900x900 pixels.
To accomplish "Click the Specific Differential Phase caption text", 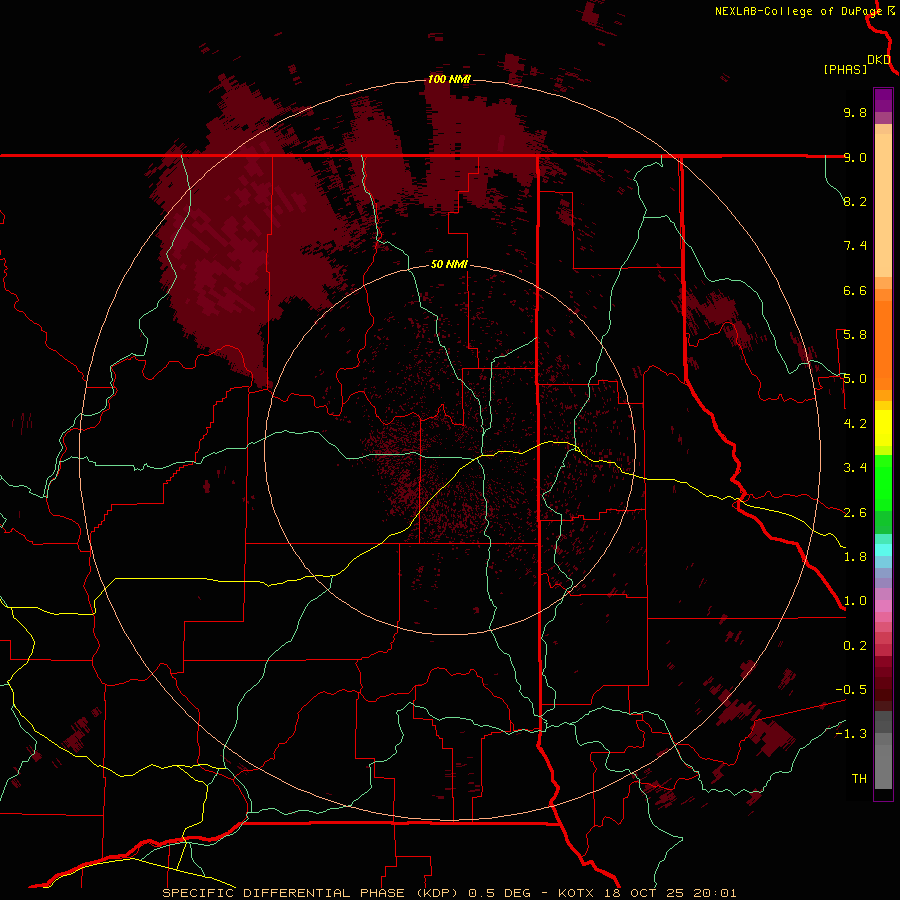I will point(449,893).
